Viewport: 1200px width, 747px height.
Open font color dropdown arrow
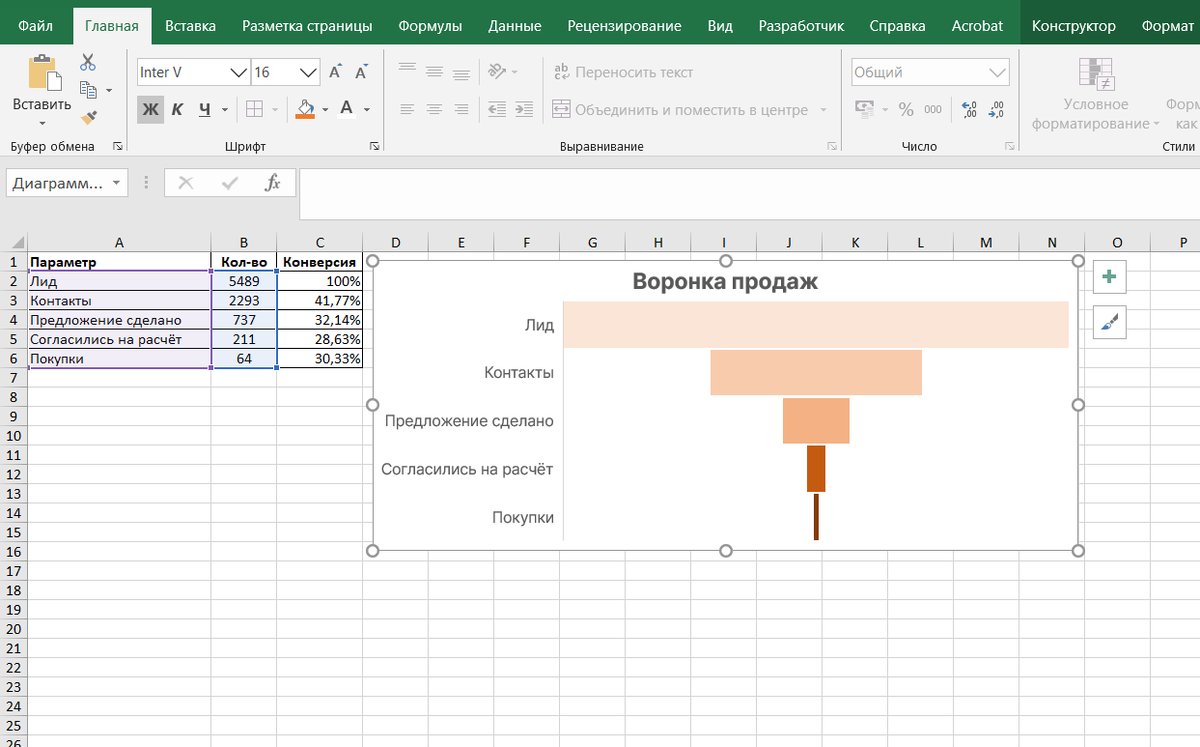click(x=367, y=110)
